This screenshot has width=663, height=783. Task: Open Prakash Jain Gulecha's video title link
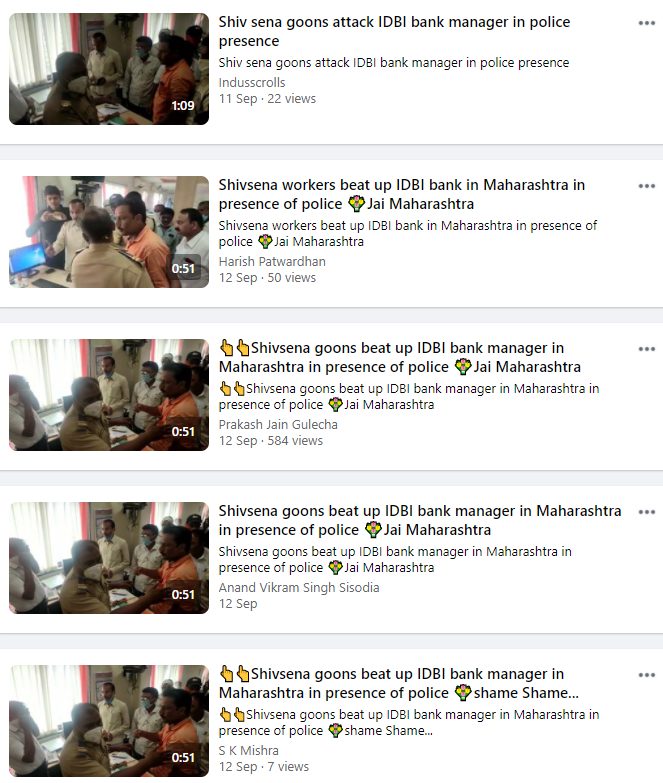pyautogui.click(x=400, y=357)
